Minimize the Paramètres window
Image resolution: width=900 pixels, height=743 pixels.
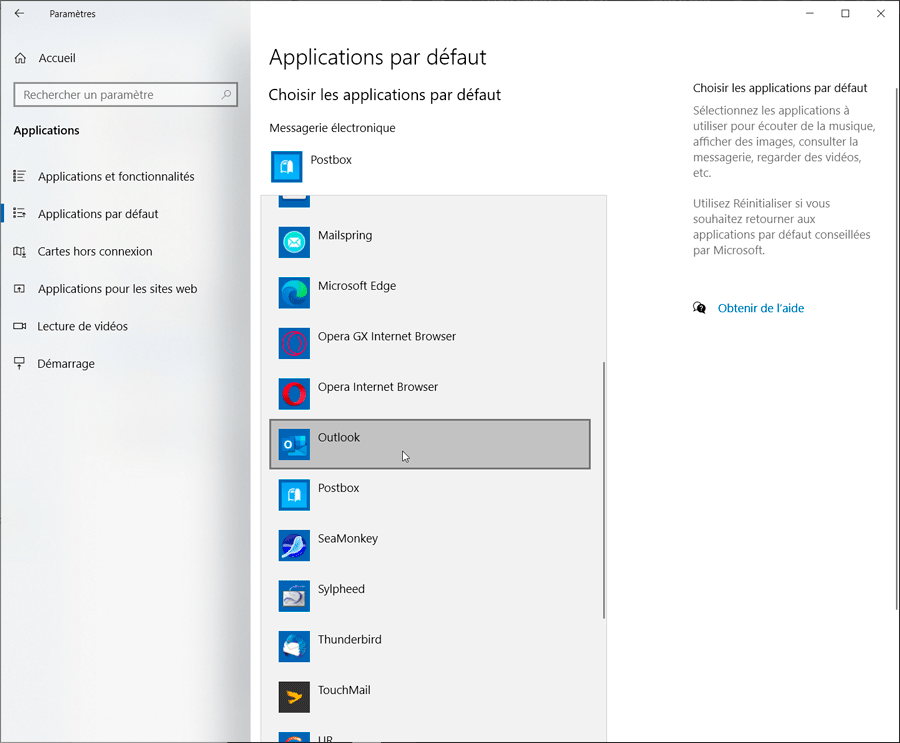coord(809,13)
